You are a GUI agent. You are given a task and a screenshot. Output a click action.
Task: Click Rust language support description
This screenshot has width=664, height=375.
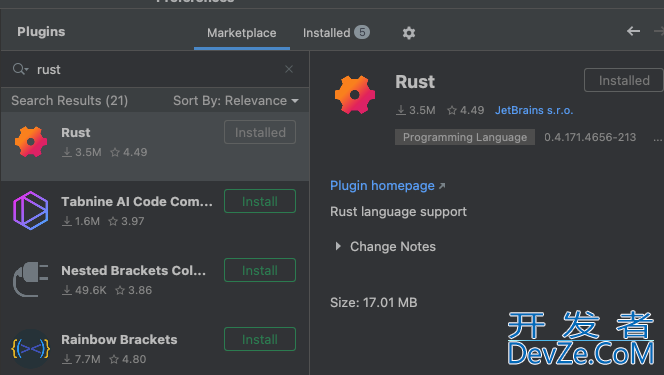(398, 212)
